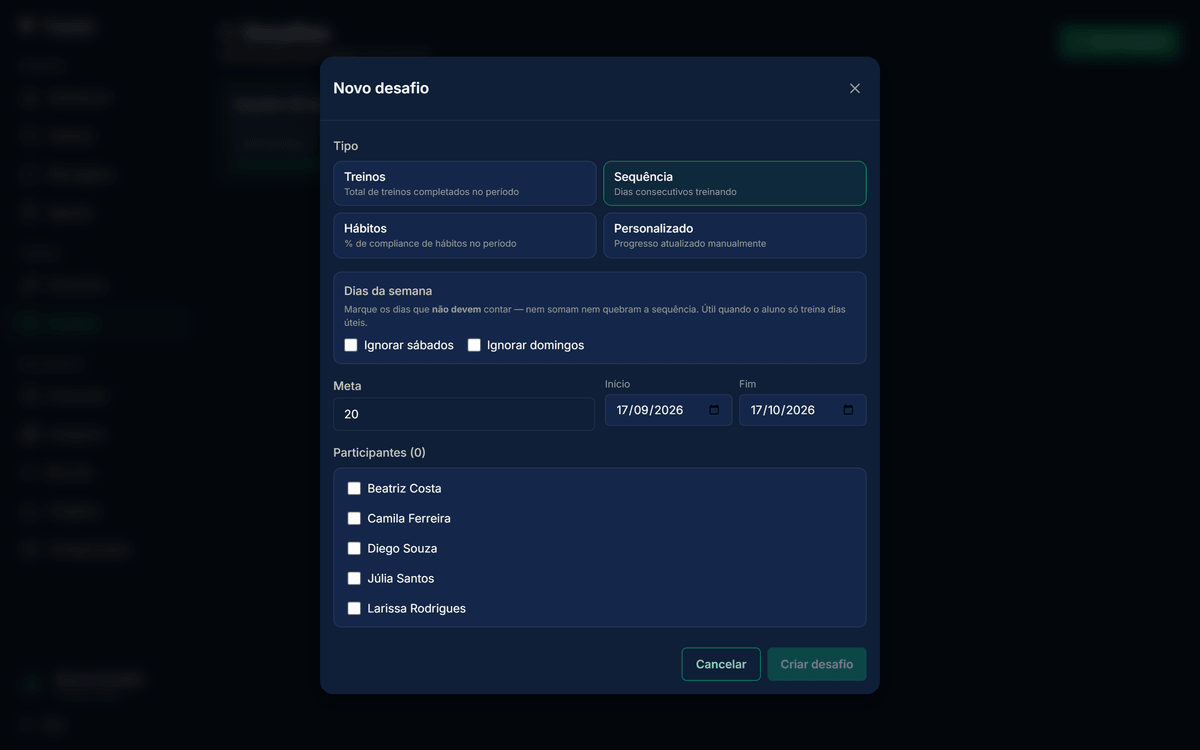Check participant Beatriz Costa
This screenshot has width=1200, height=750.
click(x=354, y=488)
